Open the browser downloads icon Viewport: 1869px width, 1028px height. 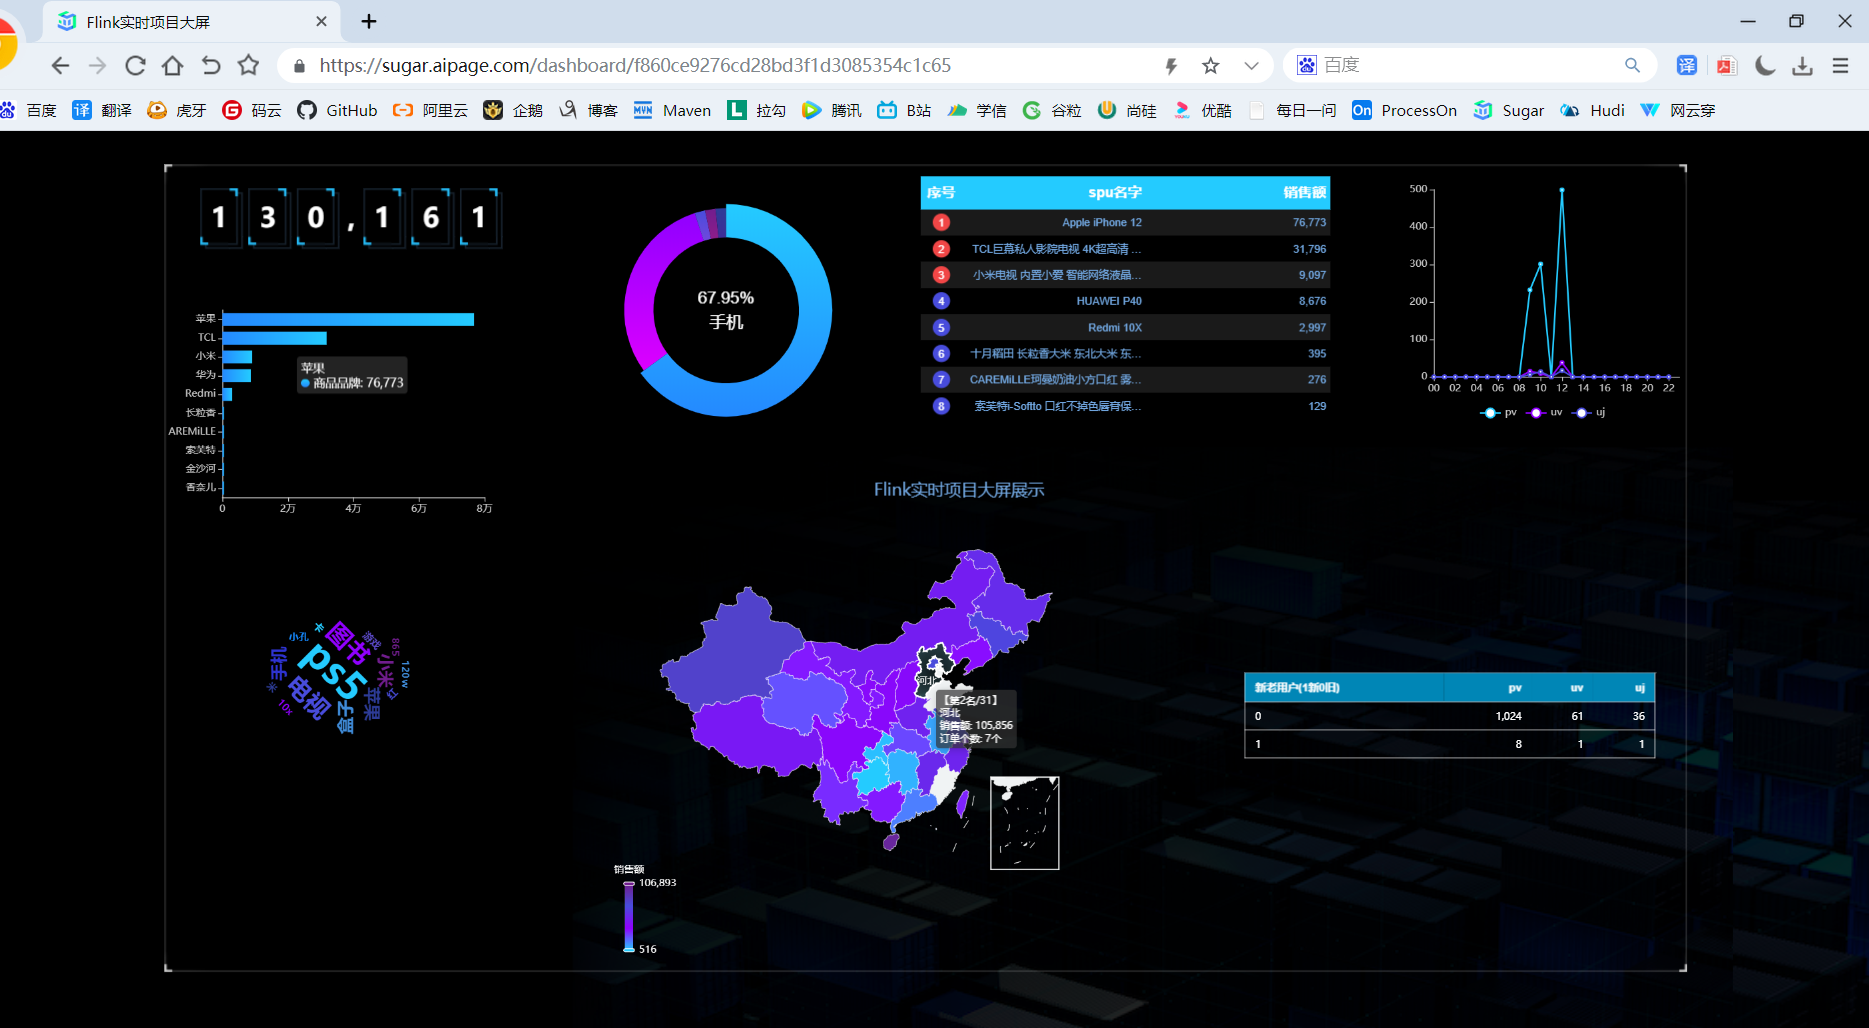pos(1803,66)
